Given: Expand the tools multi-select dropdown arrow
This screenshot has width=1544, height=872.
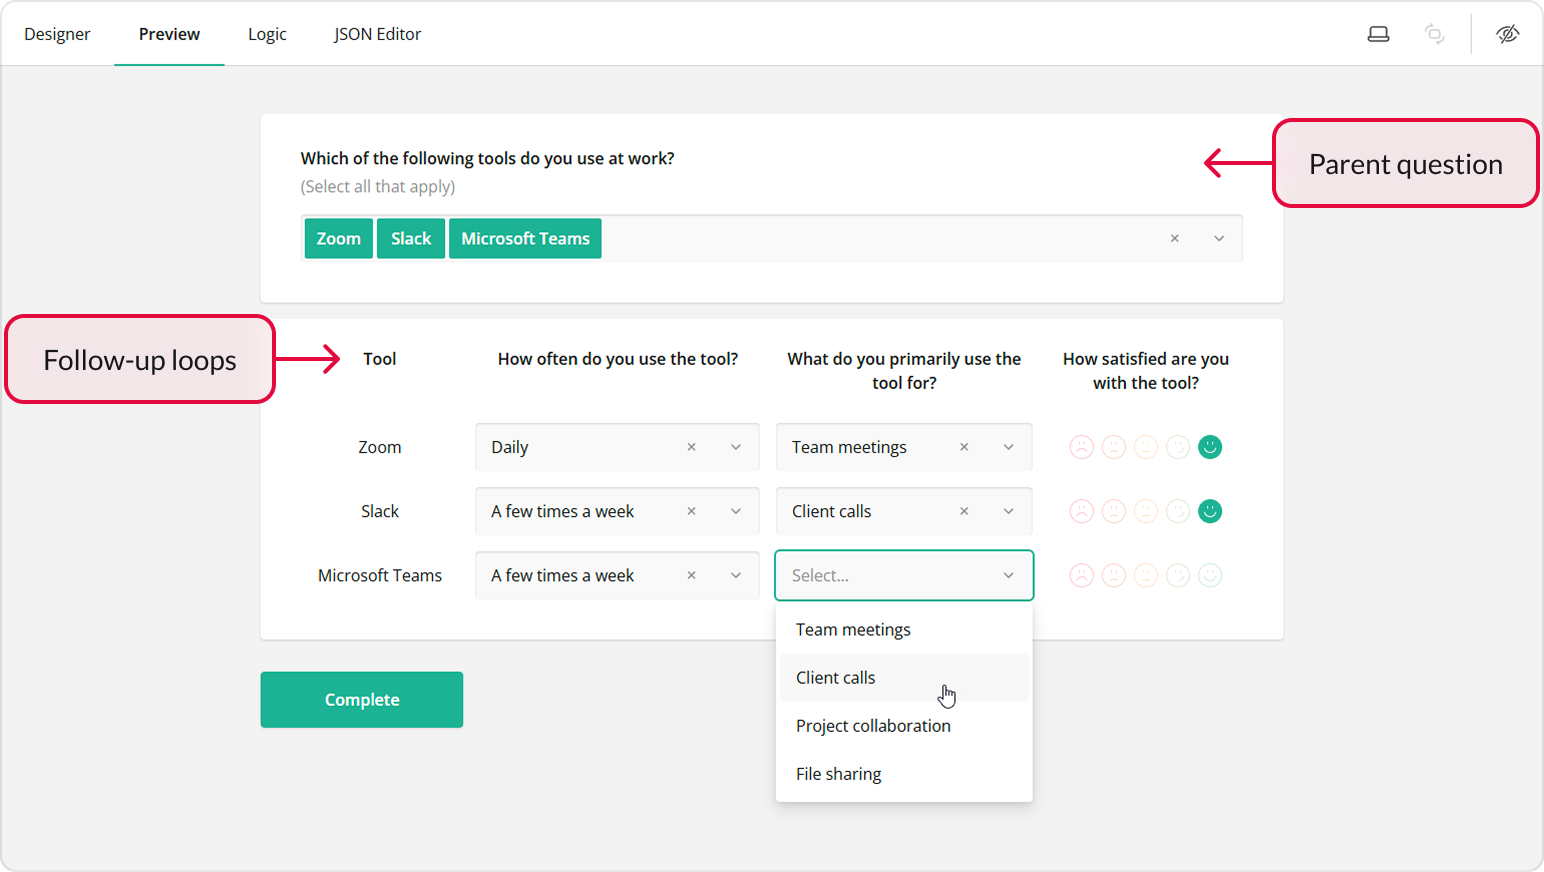Looking at the screenshot, I should [x=1219, y=239].
